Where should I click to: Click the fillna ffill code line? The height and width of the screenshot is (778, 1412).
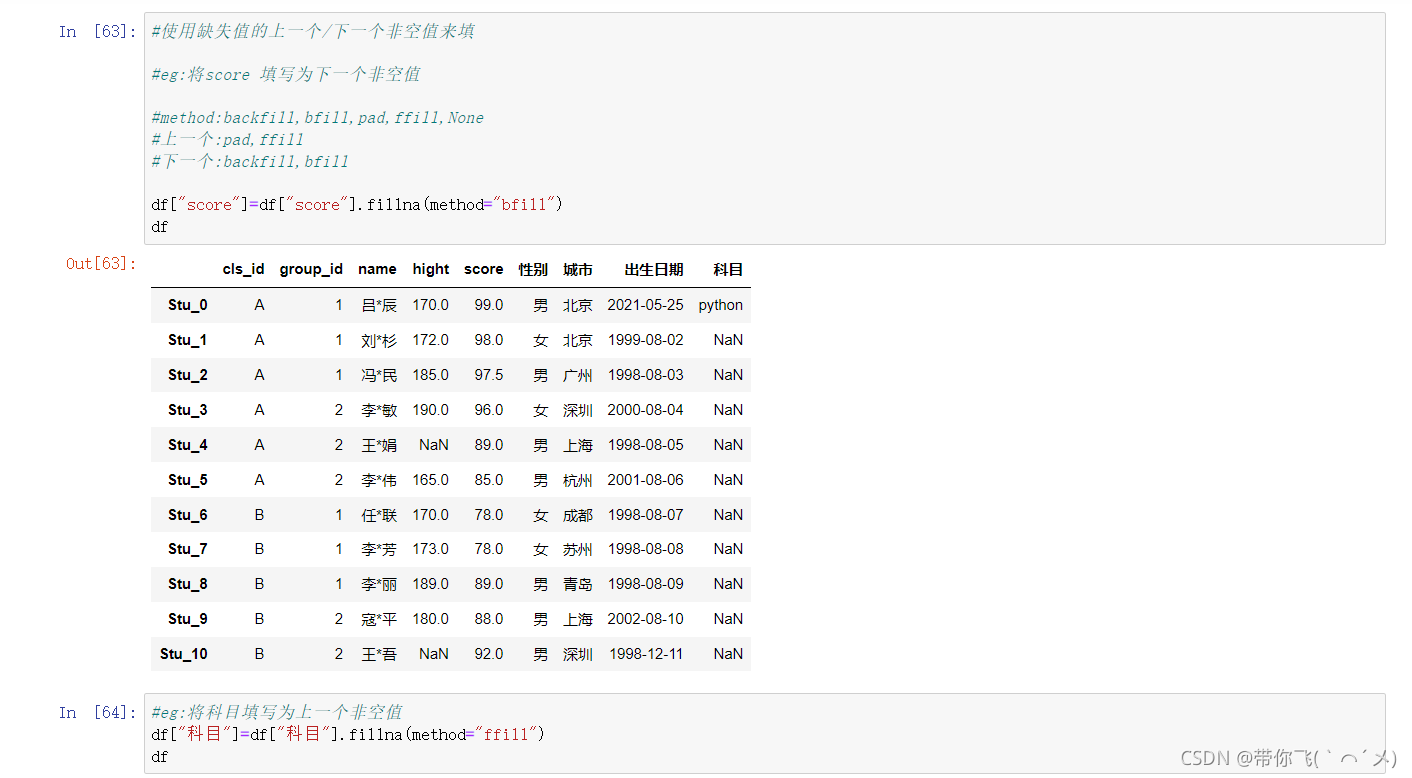(x=347, y=734)
